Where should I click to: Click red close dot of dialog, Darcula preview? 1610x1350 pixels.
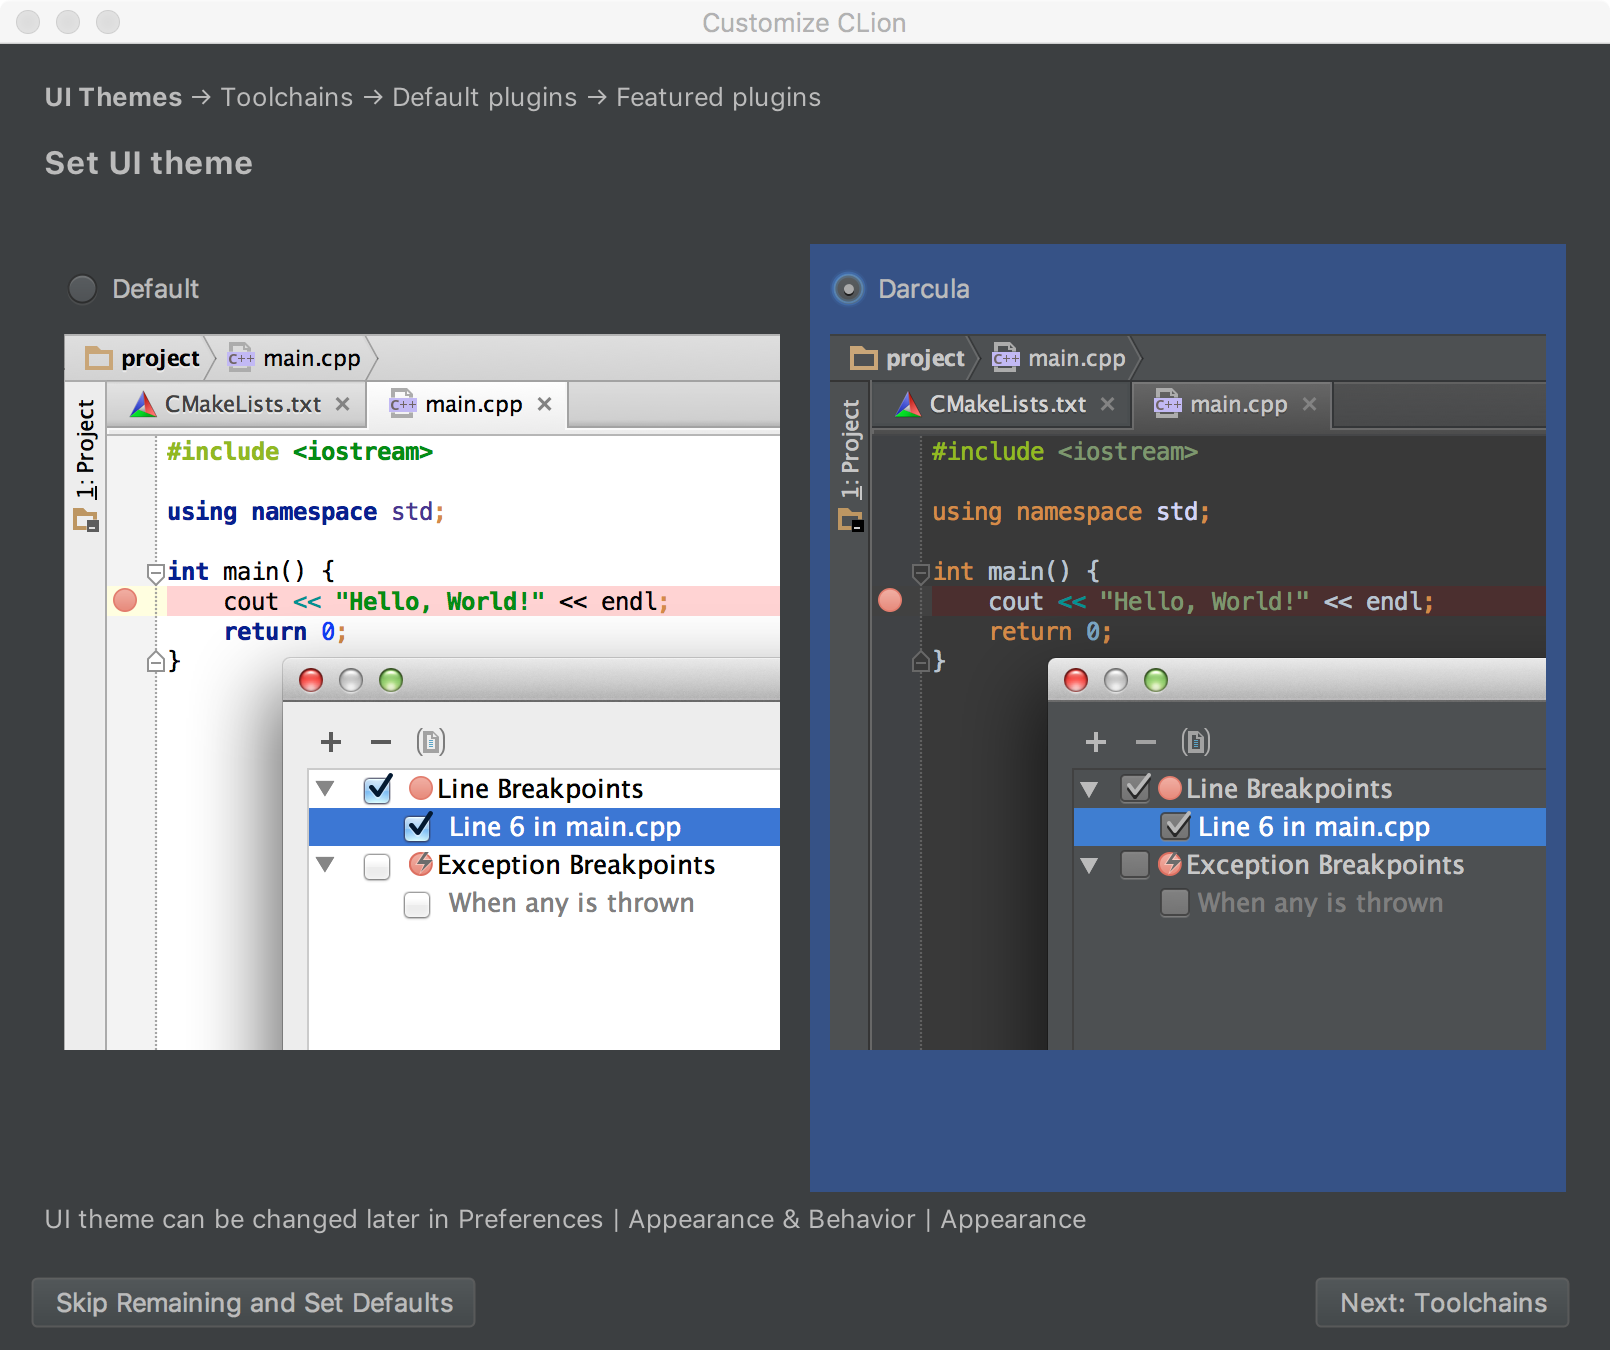[x=1076, y=680]
